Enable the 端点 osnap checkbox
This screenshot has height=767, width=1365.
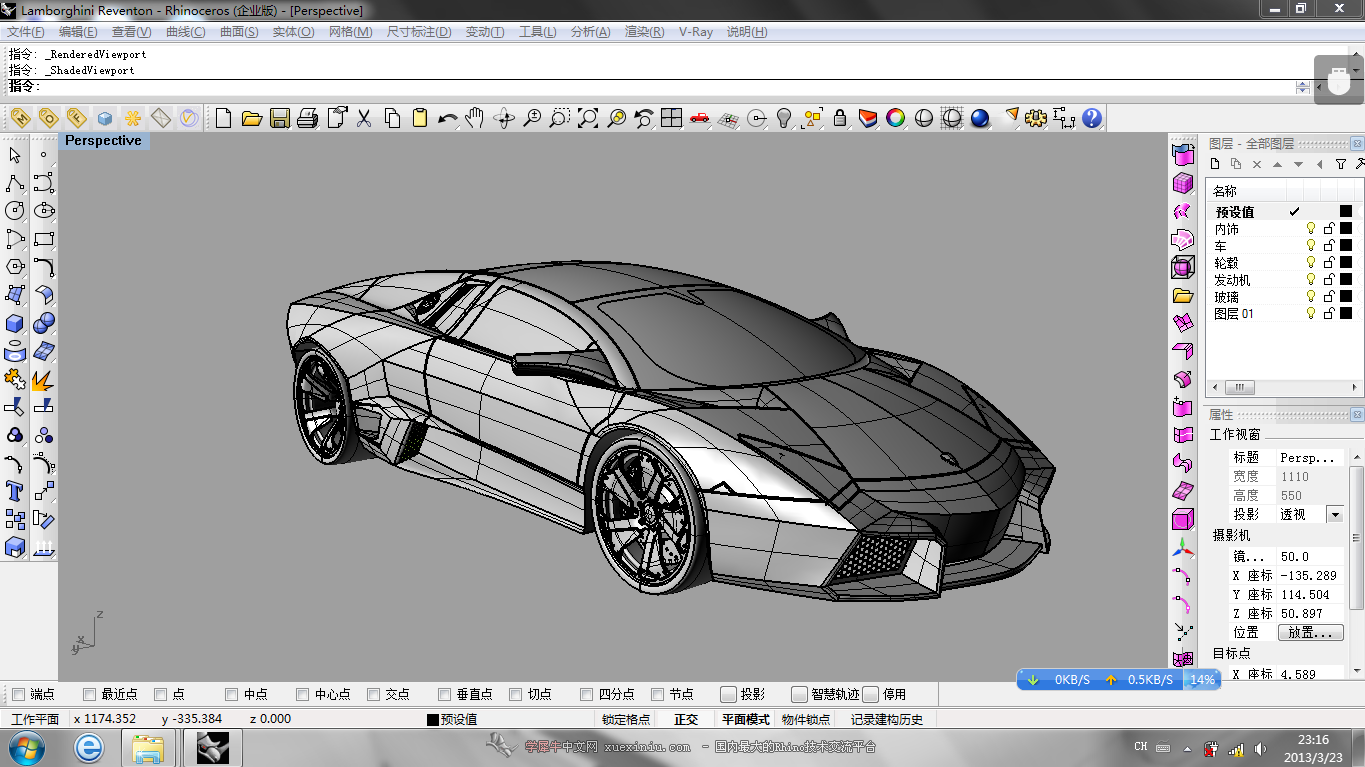pos(17,694)
